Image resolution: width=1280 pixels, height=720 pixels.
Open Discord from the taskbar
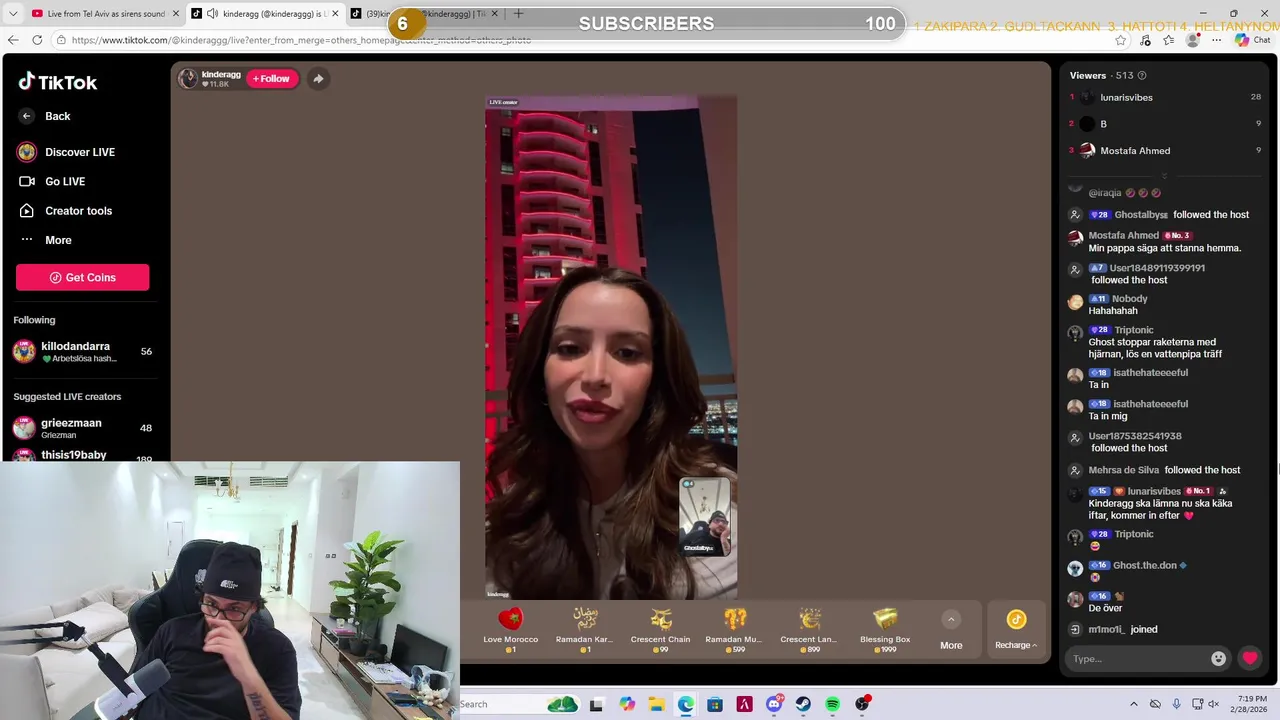[774, 704]
